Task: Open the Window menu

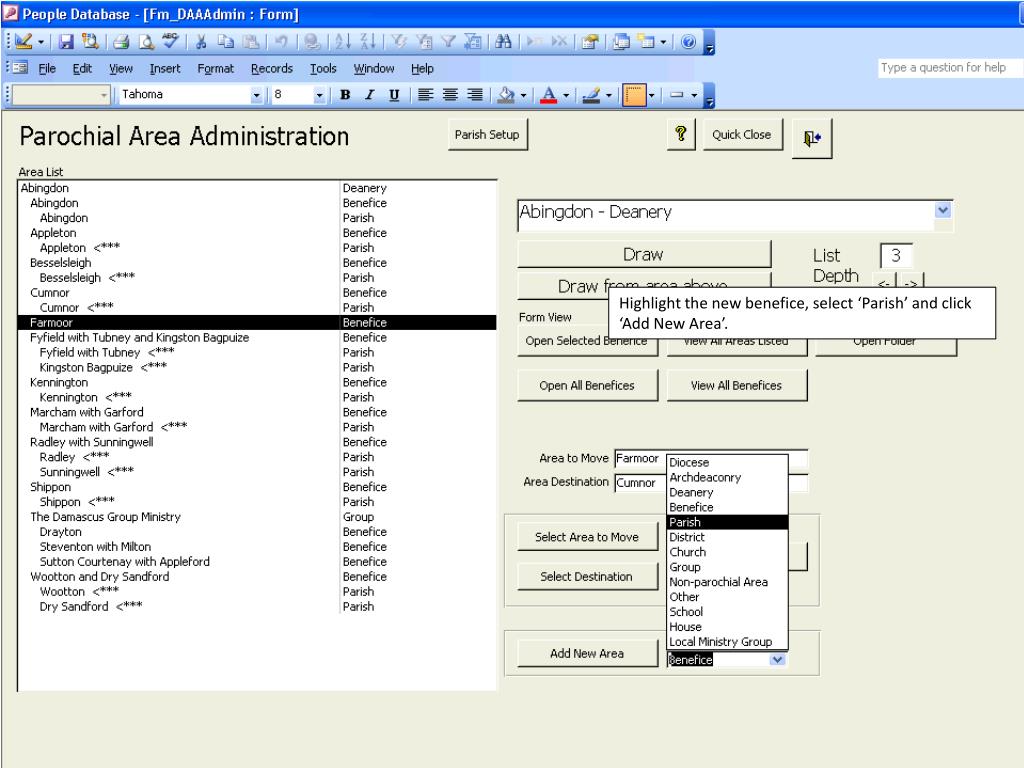Action: pyautogui.click(x=374, y=69)
